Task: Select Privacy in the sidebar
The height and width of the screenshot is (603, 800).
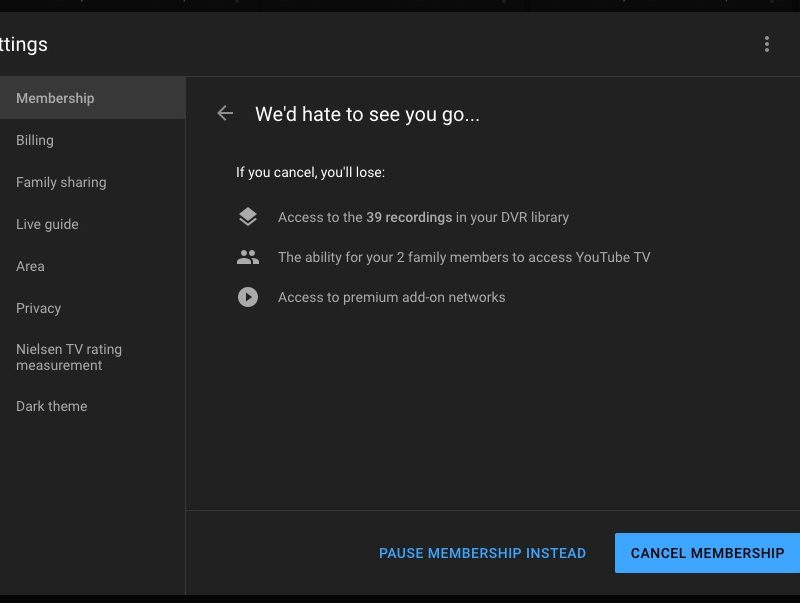Action: (x=38, y=308)
